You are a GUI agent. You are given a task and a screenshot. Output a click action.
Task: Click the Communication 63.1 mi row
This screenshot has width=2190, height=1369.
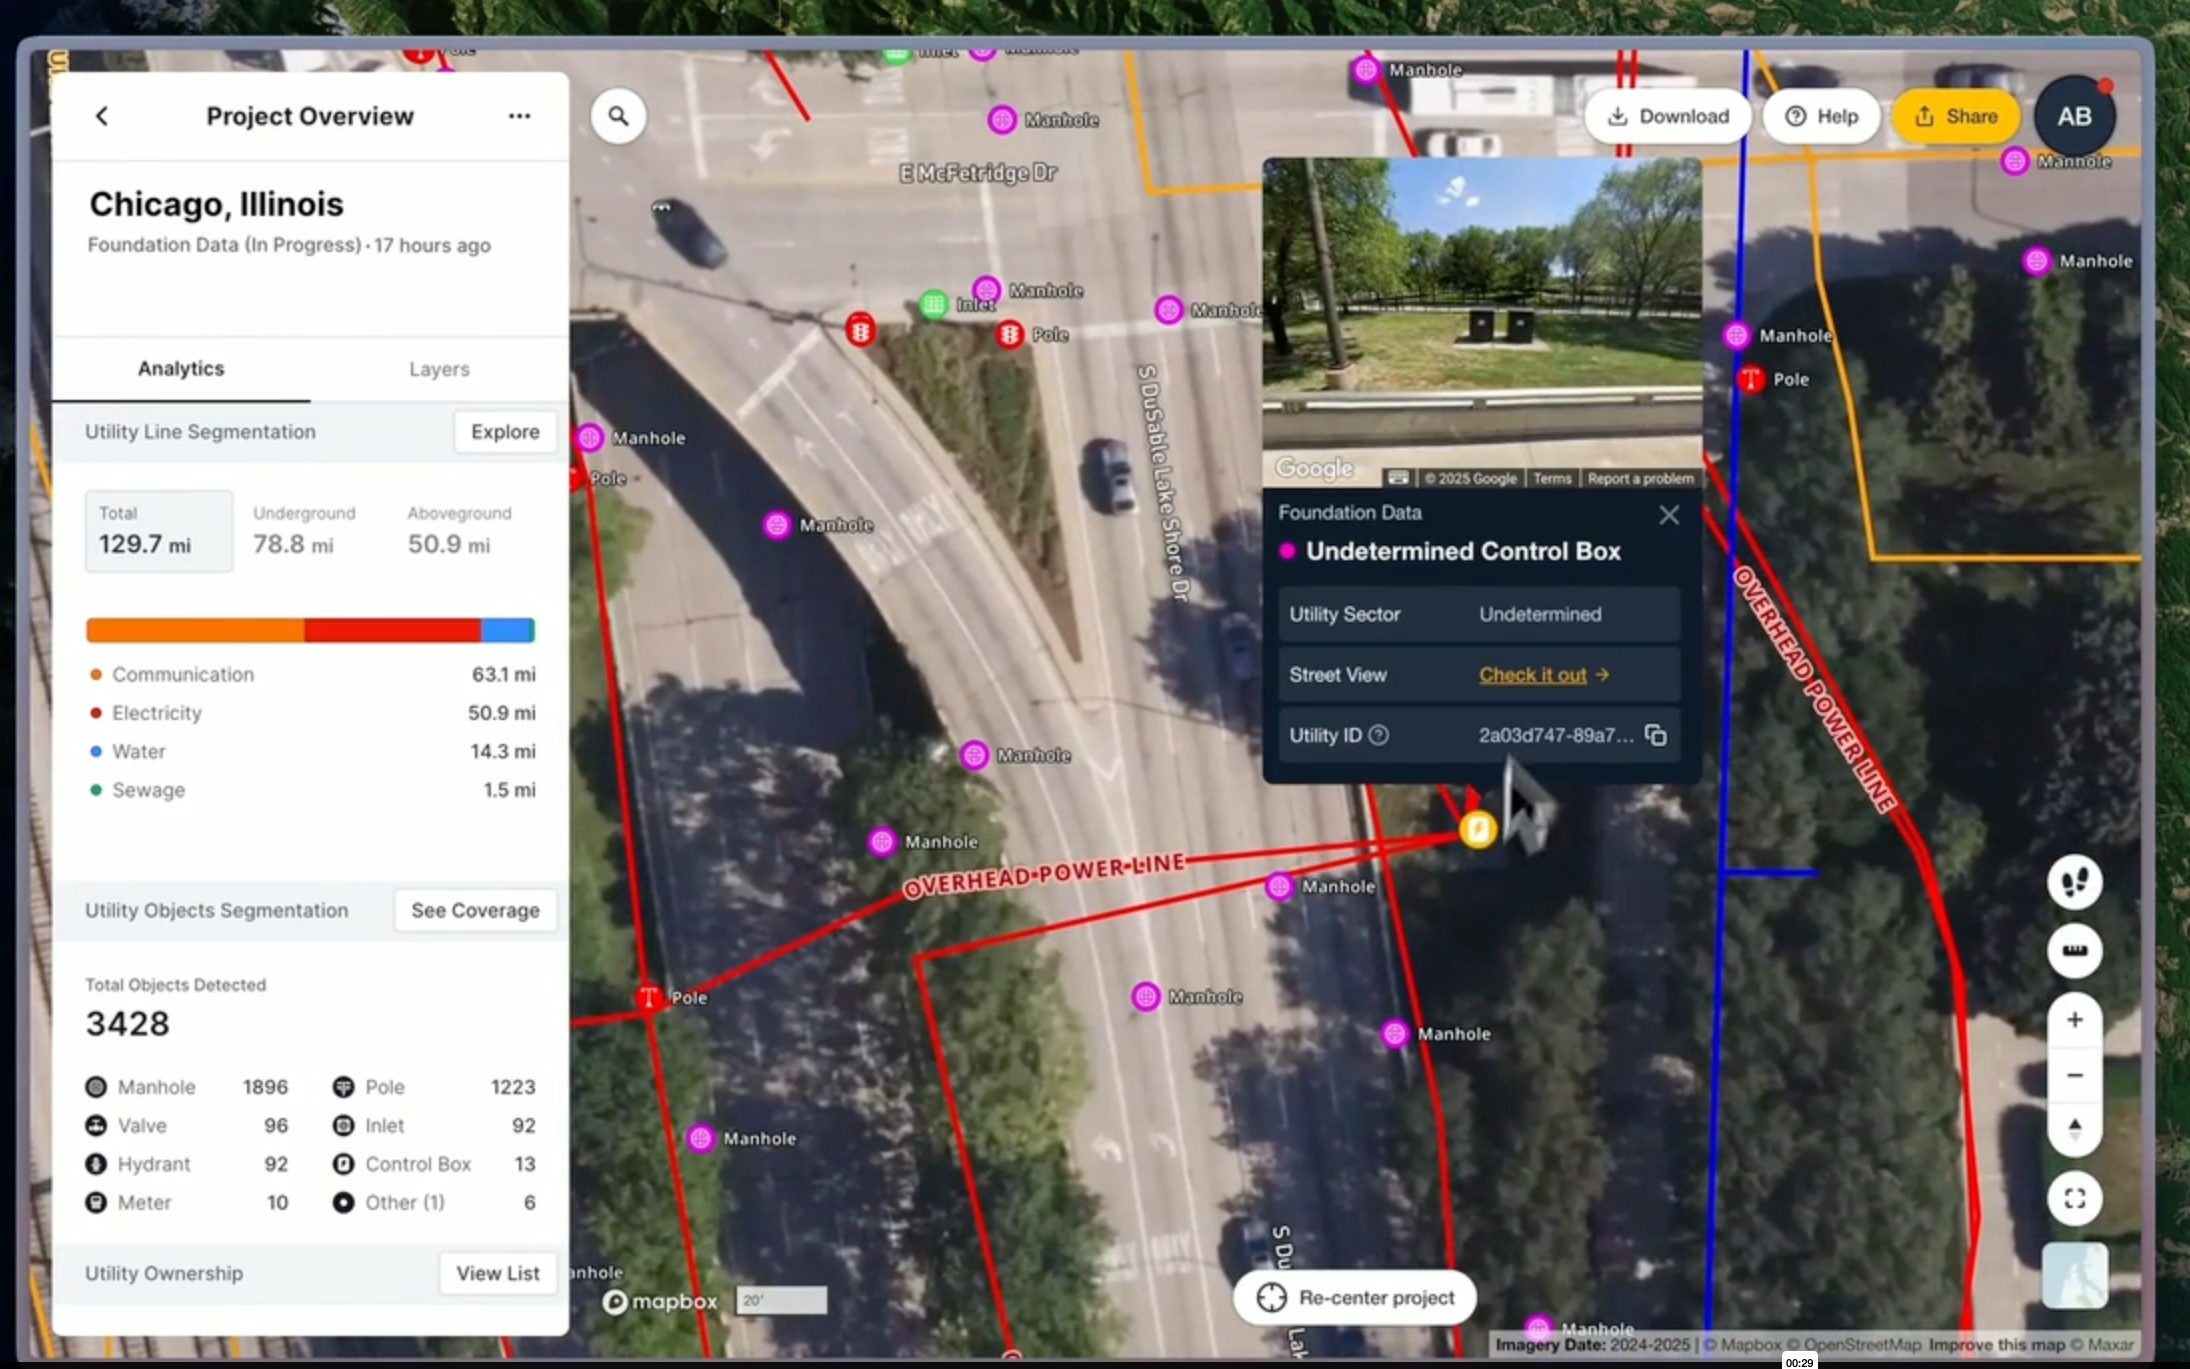[x=311, y=675]
